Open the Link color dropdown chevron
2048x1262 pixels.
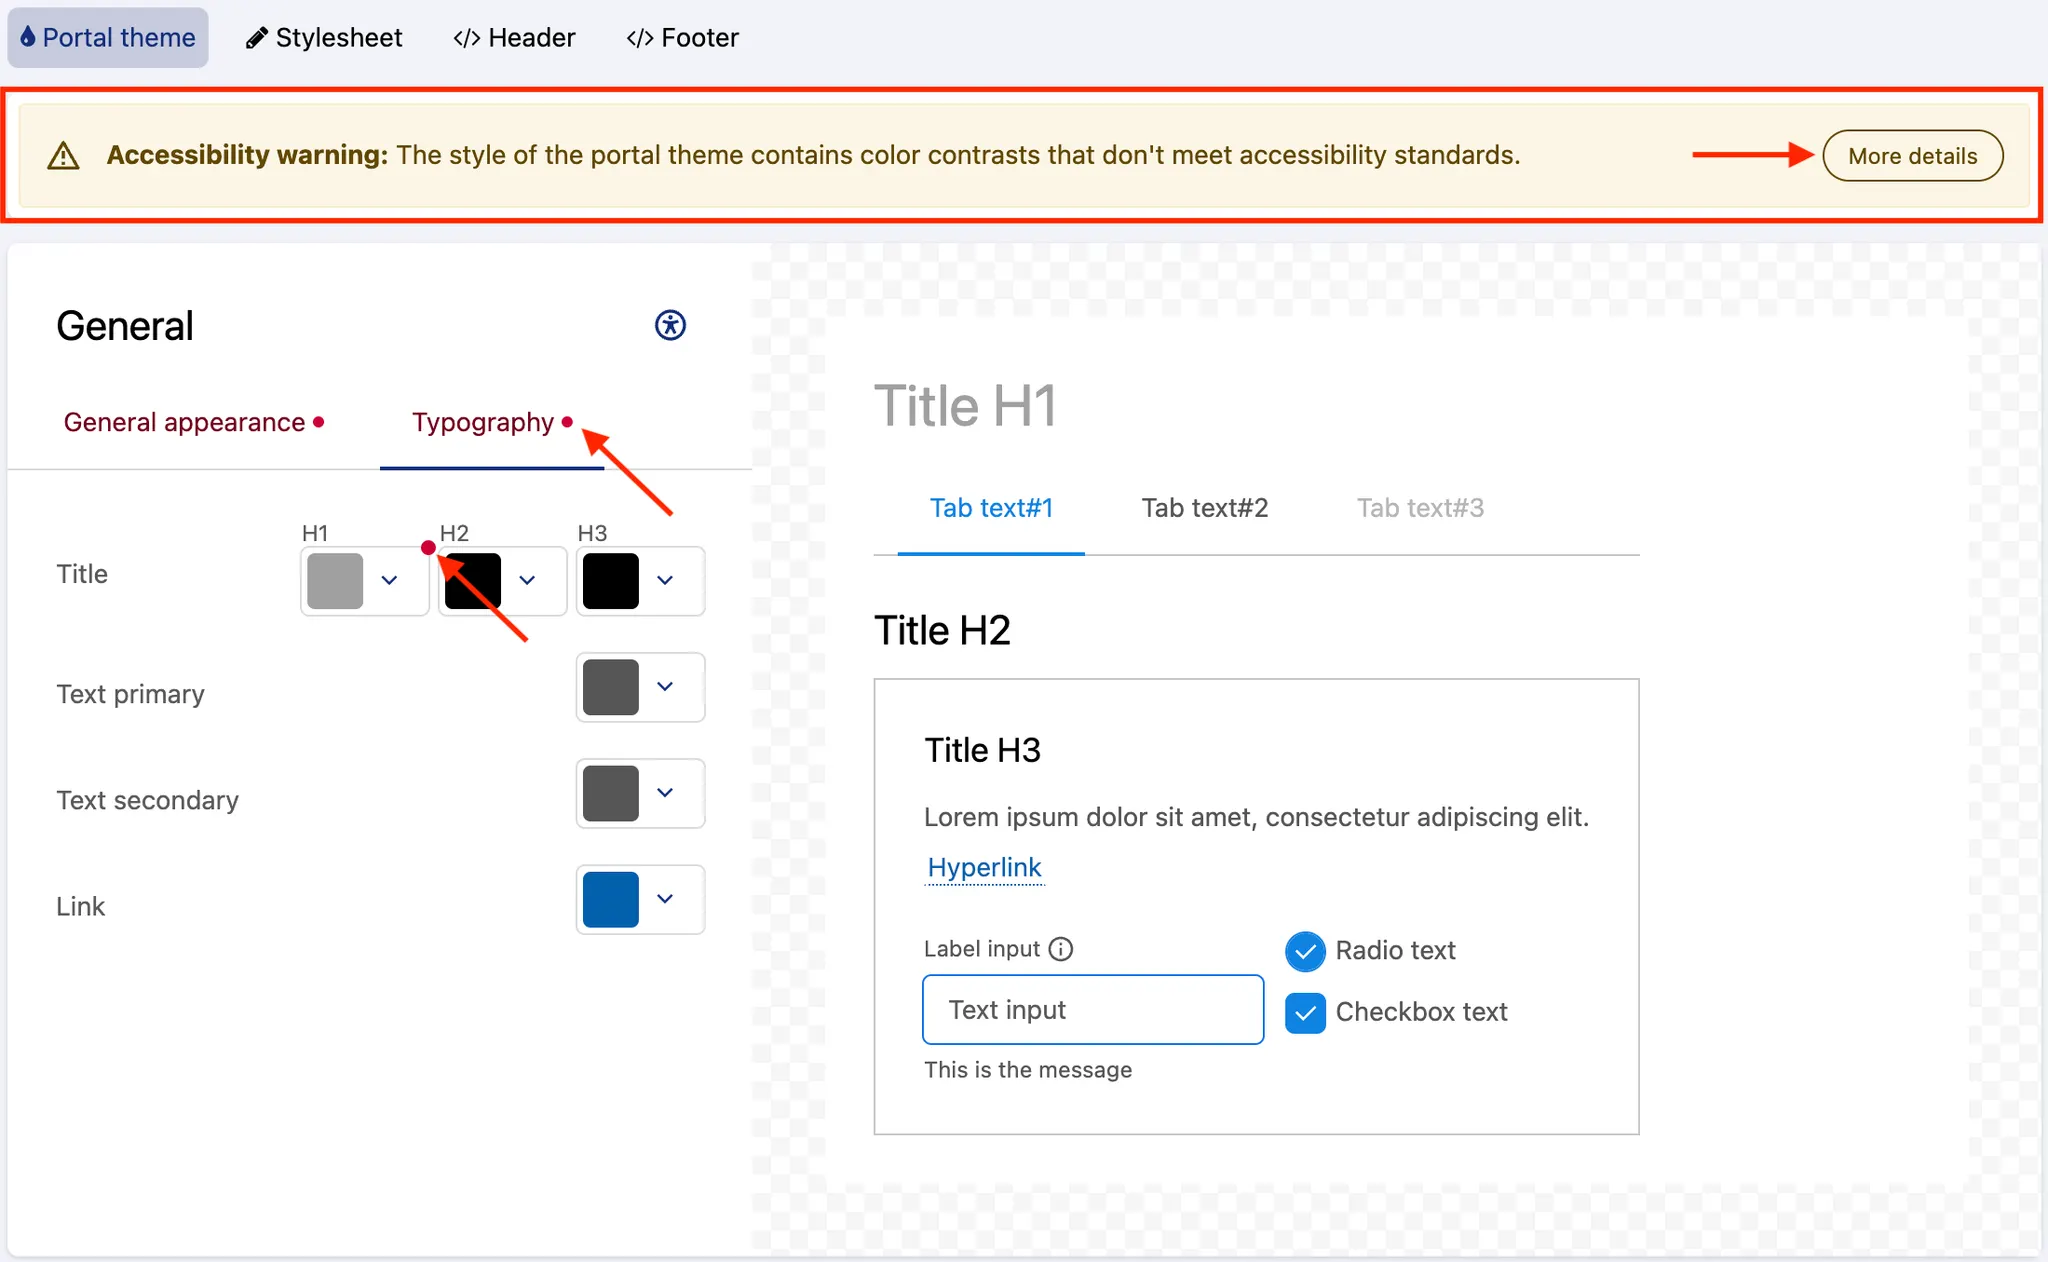pos(665,898)
